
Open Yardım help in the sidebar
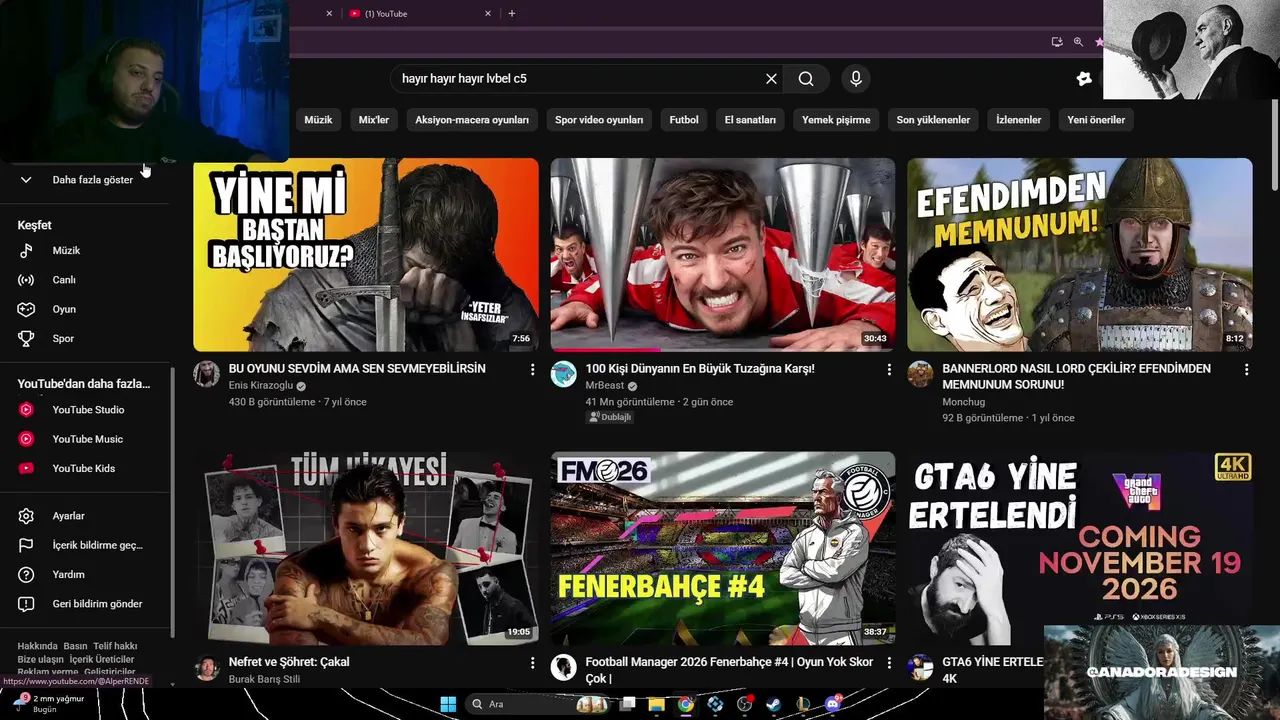click(85, 575)
